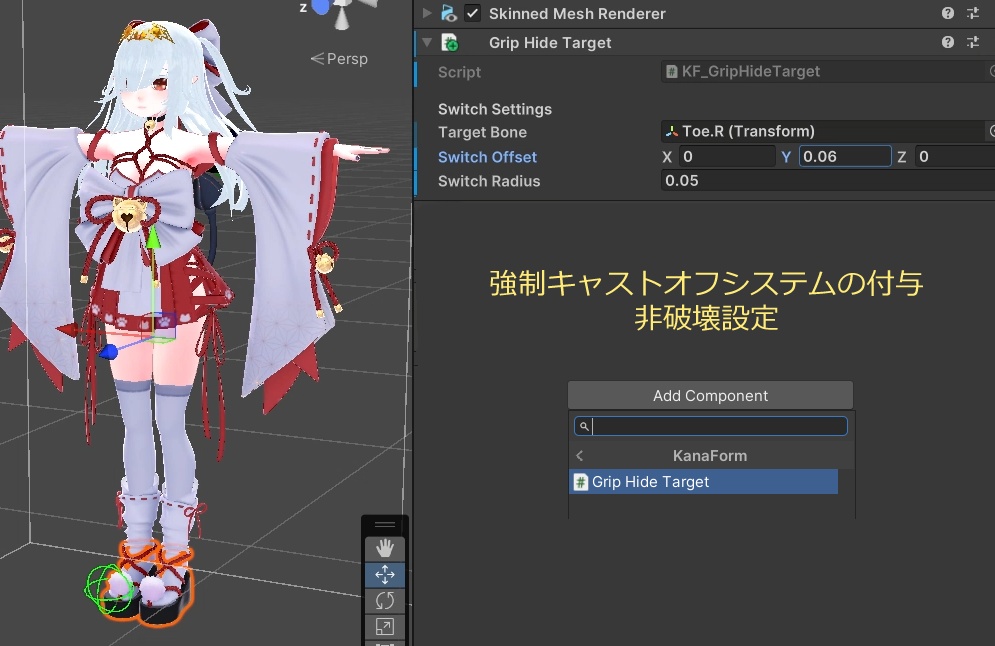Expand the Skinned Mesh Renderer component
This screenshot has height=646, width=995.
click(x=427, y=13)
